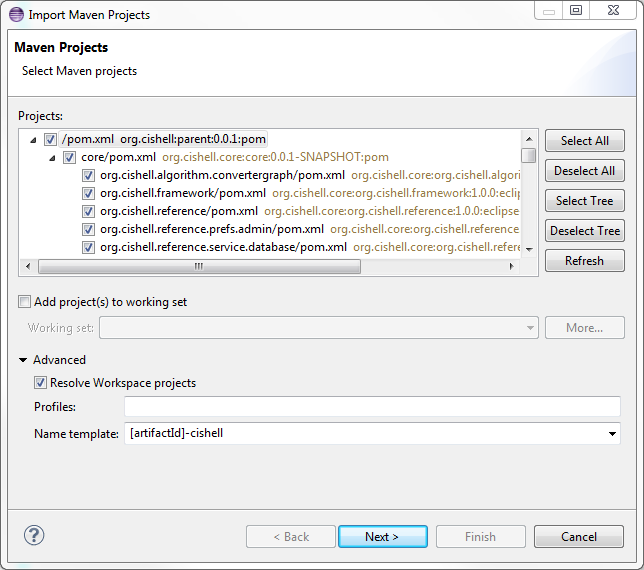Click the horizontal scrollbar thumb in projects list
Viewport: 644px width, 570px height.
pyautogui.click(x=199, y=267)
